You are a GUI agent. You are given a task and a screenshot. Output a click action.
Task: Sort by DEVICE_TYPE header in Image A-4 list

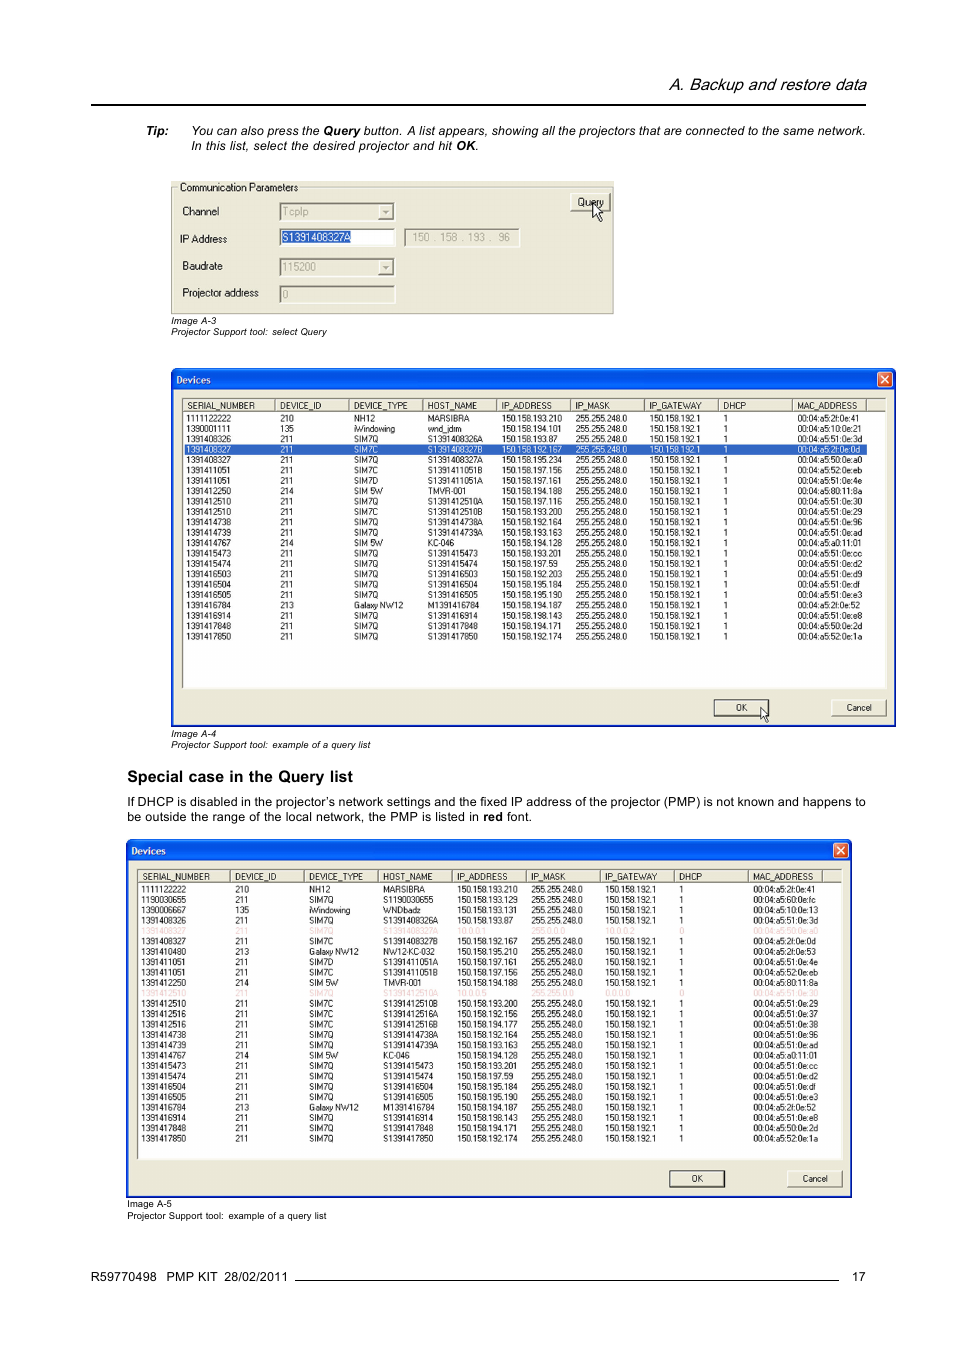pos(386,406)
